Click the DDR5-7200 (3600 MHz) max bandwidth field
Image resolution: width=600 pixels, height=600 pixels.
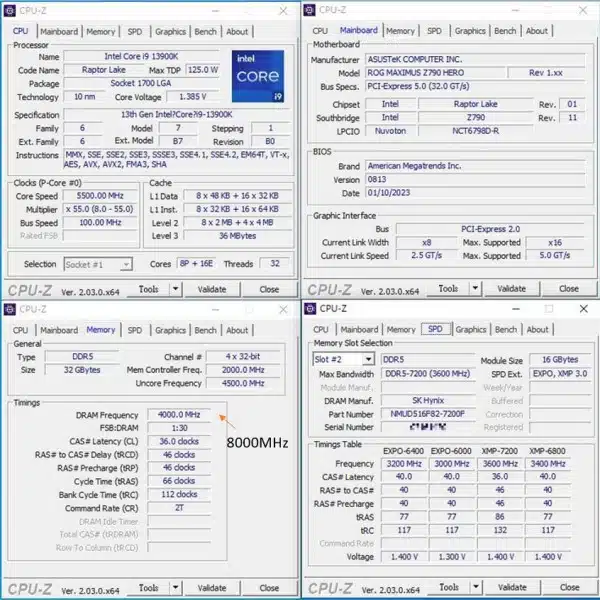(x=428, y=373)
